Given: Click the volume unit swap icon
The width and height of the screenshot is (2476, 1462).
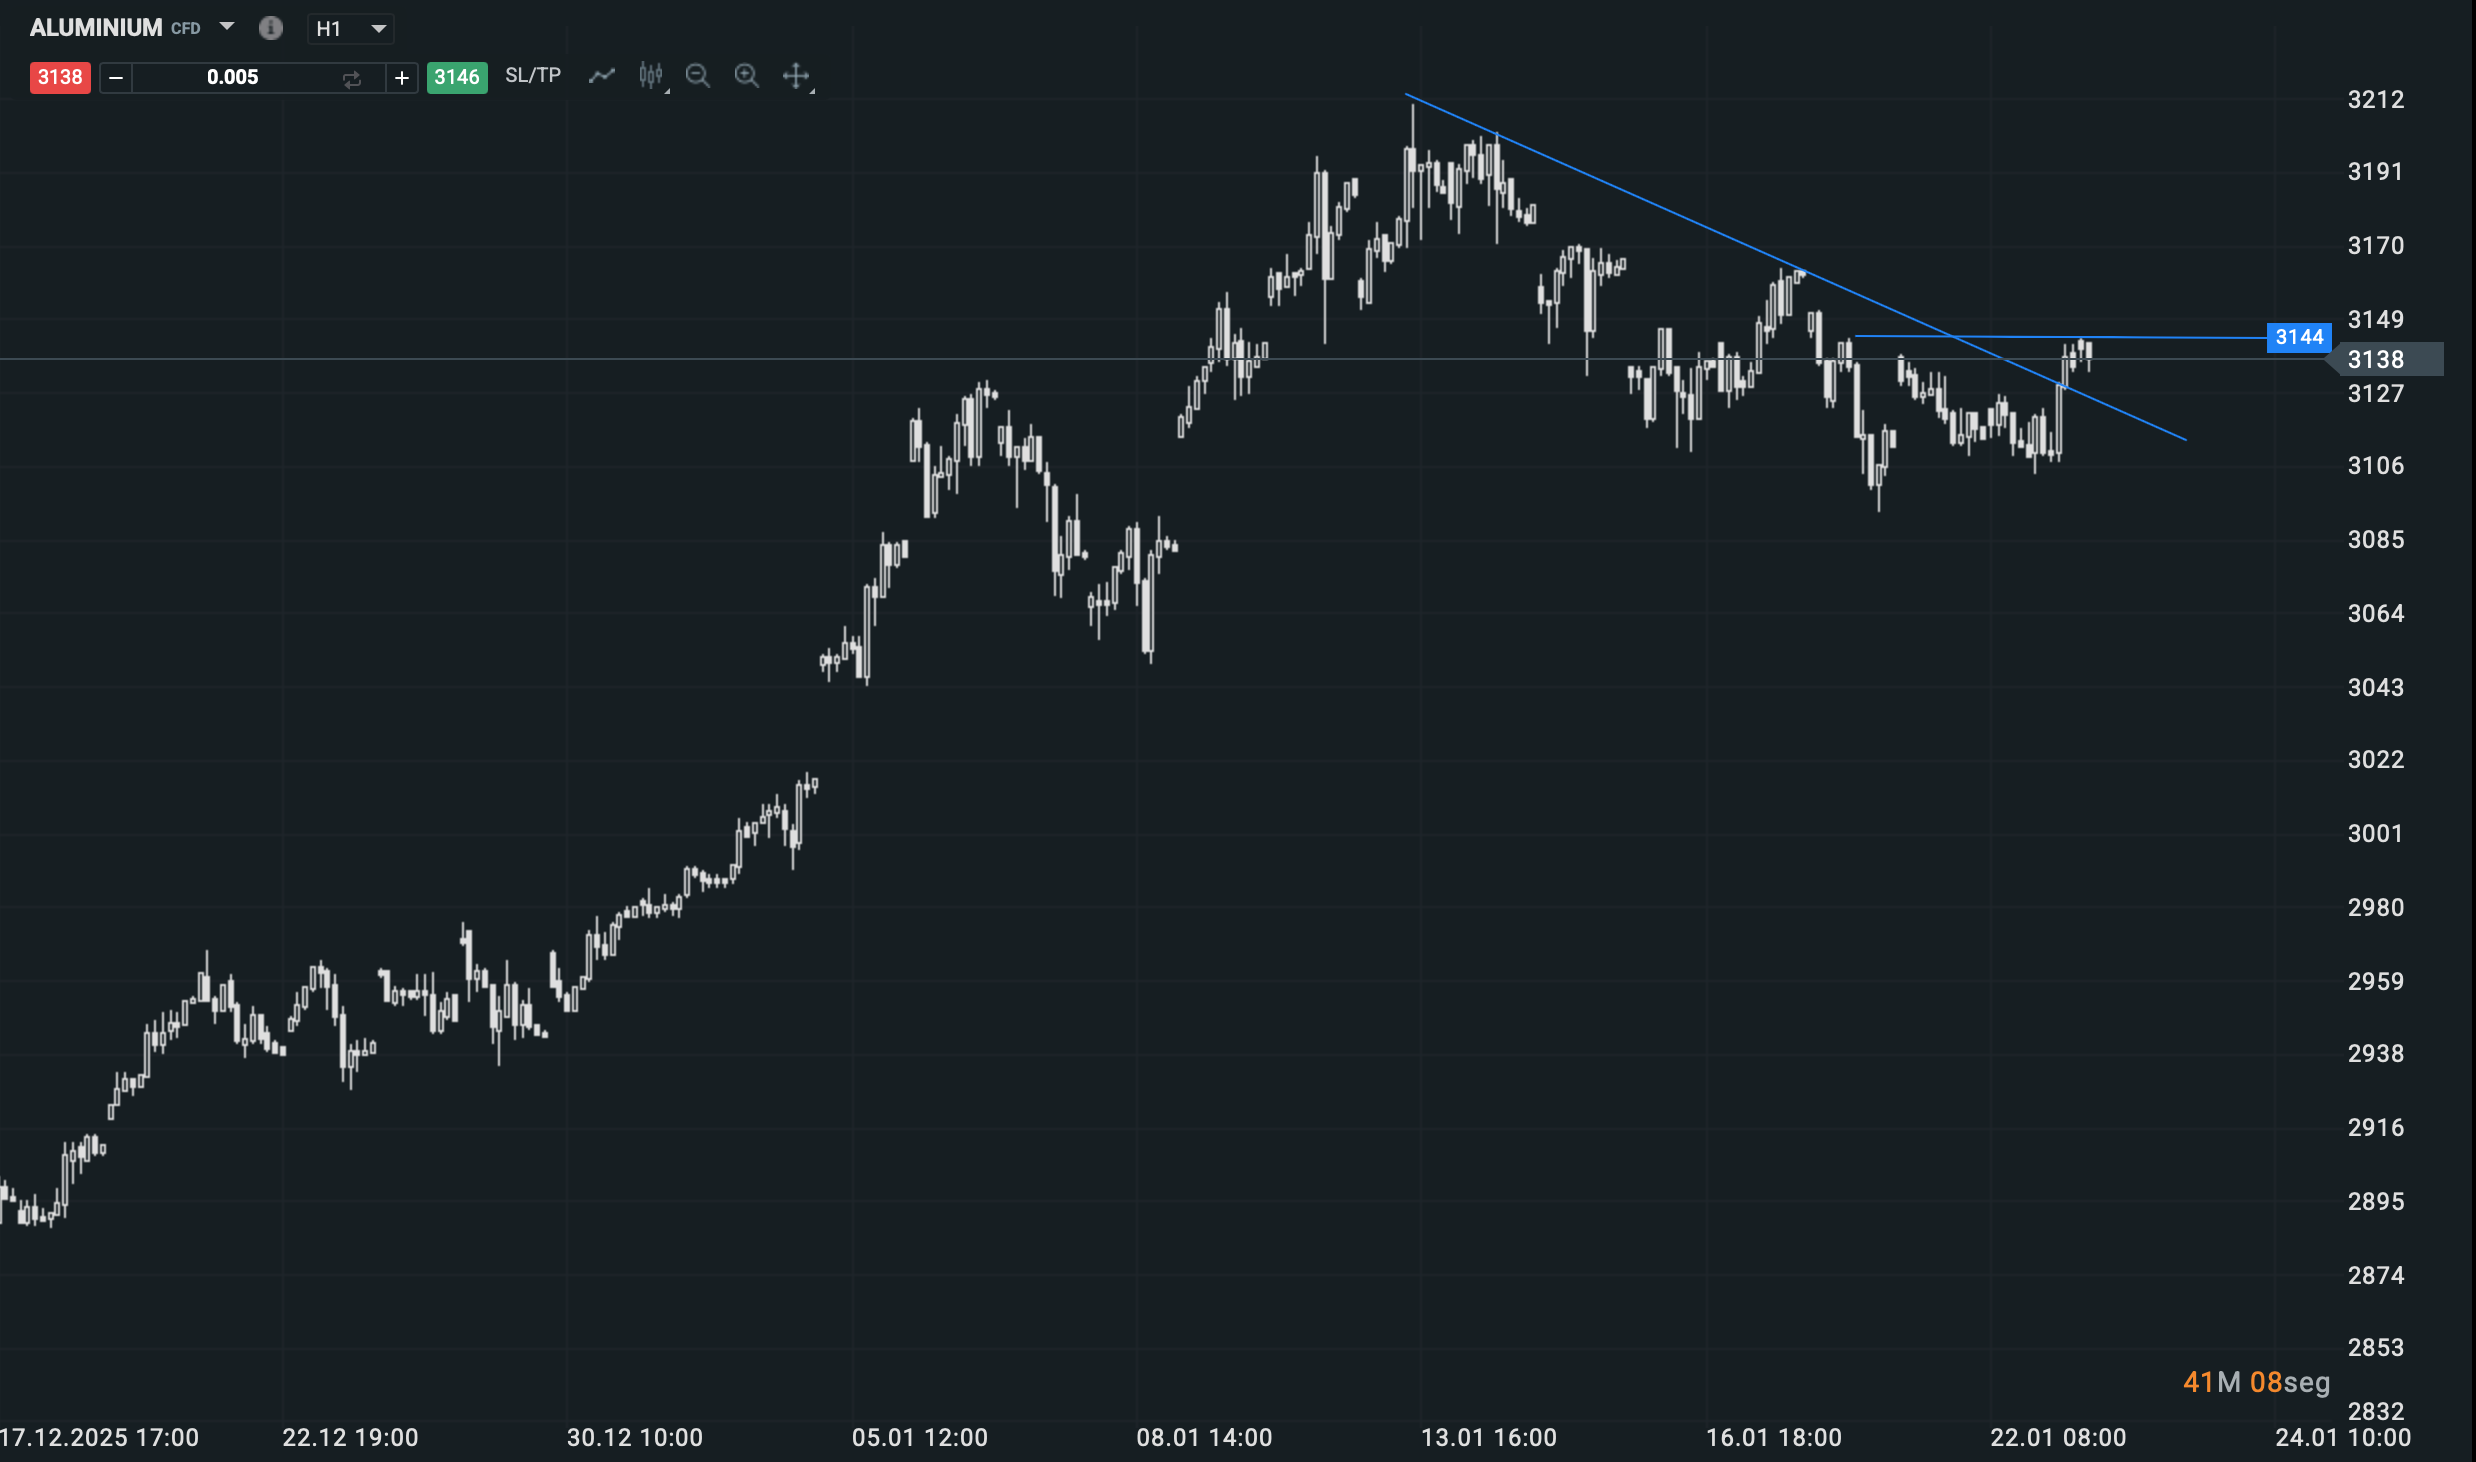Looking at the screenshot, I should (x=352, y=79).
